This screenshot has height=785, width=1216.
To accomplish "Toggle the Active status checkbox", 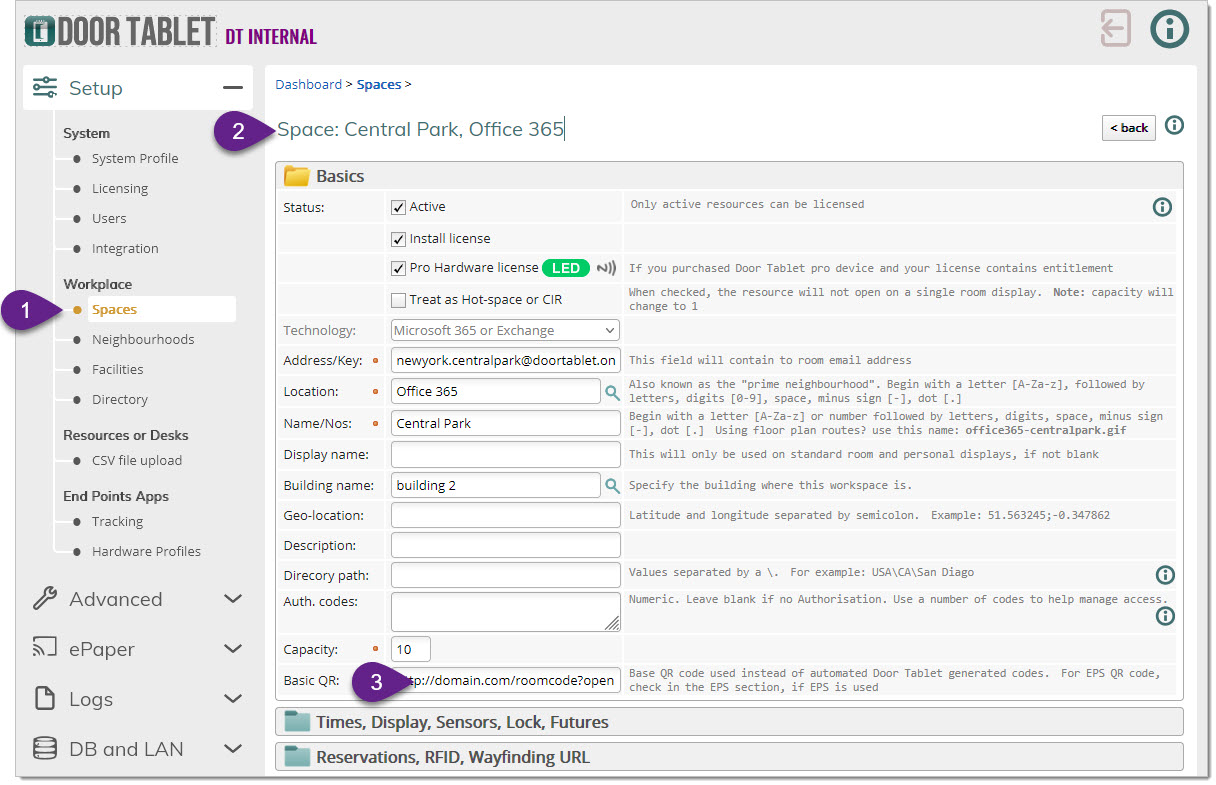I will pos(399,207).
